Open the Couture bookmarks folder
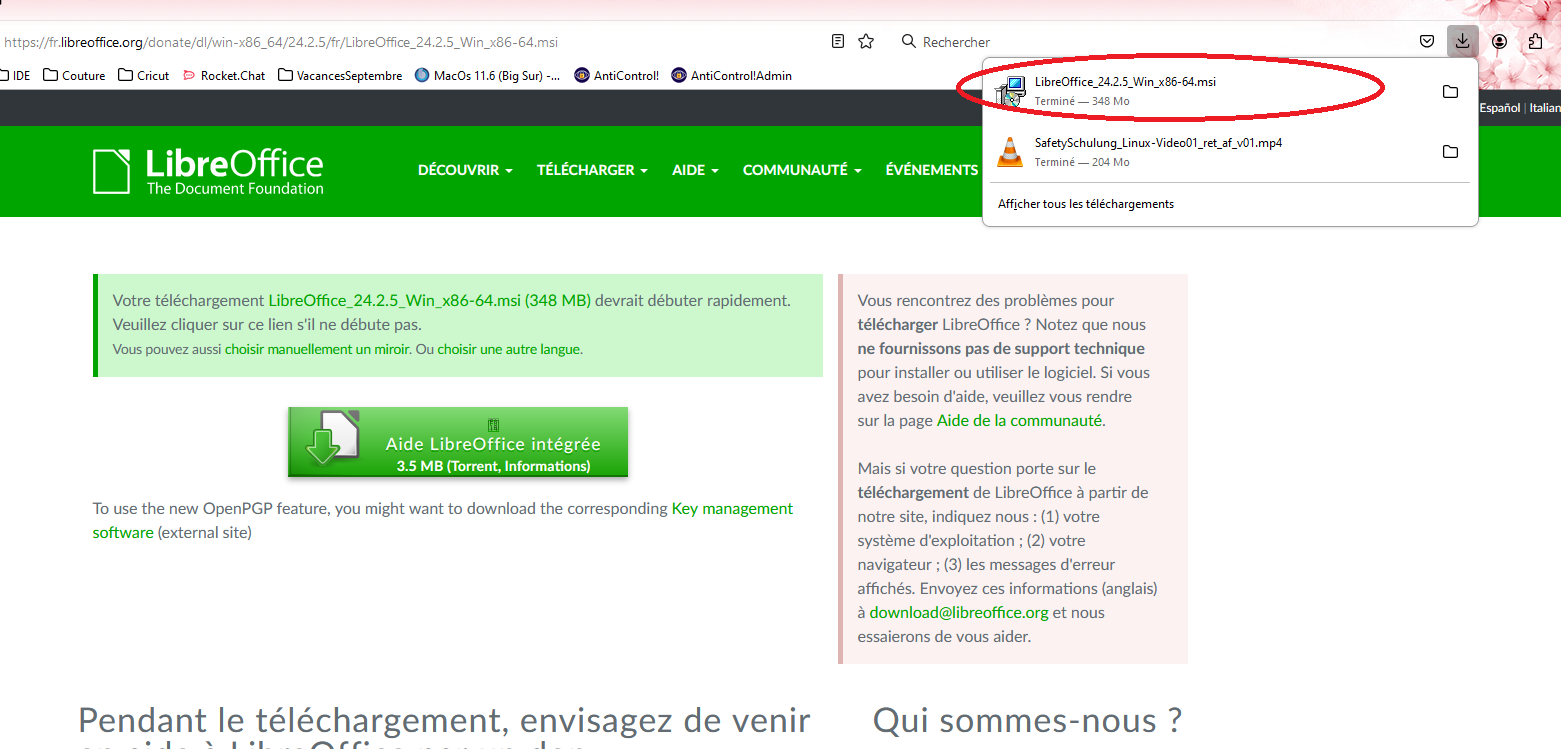Image resolution: width=1561 pixels, height=749 pixels. click(x=74, y=75)
